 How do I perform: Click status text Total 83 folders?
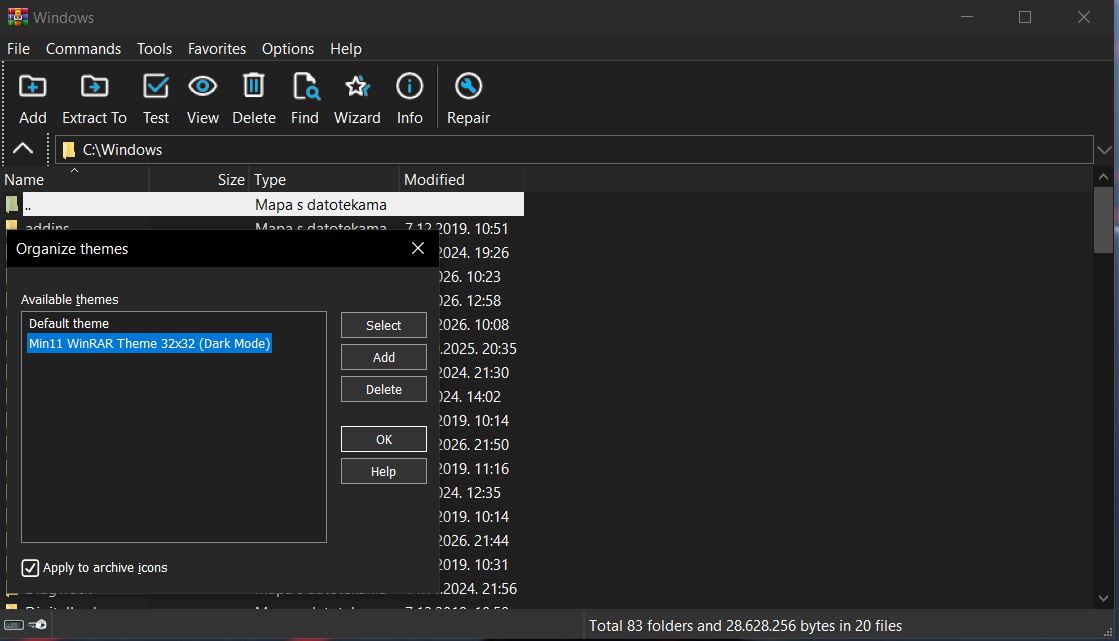pyautogui.click(x=745, y=625)
